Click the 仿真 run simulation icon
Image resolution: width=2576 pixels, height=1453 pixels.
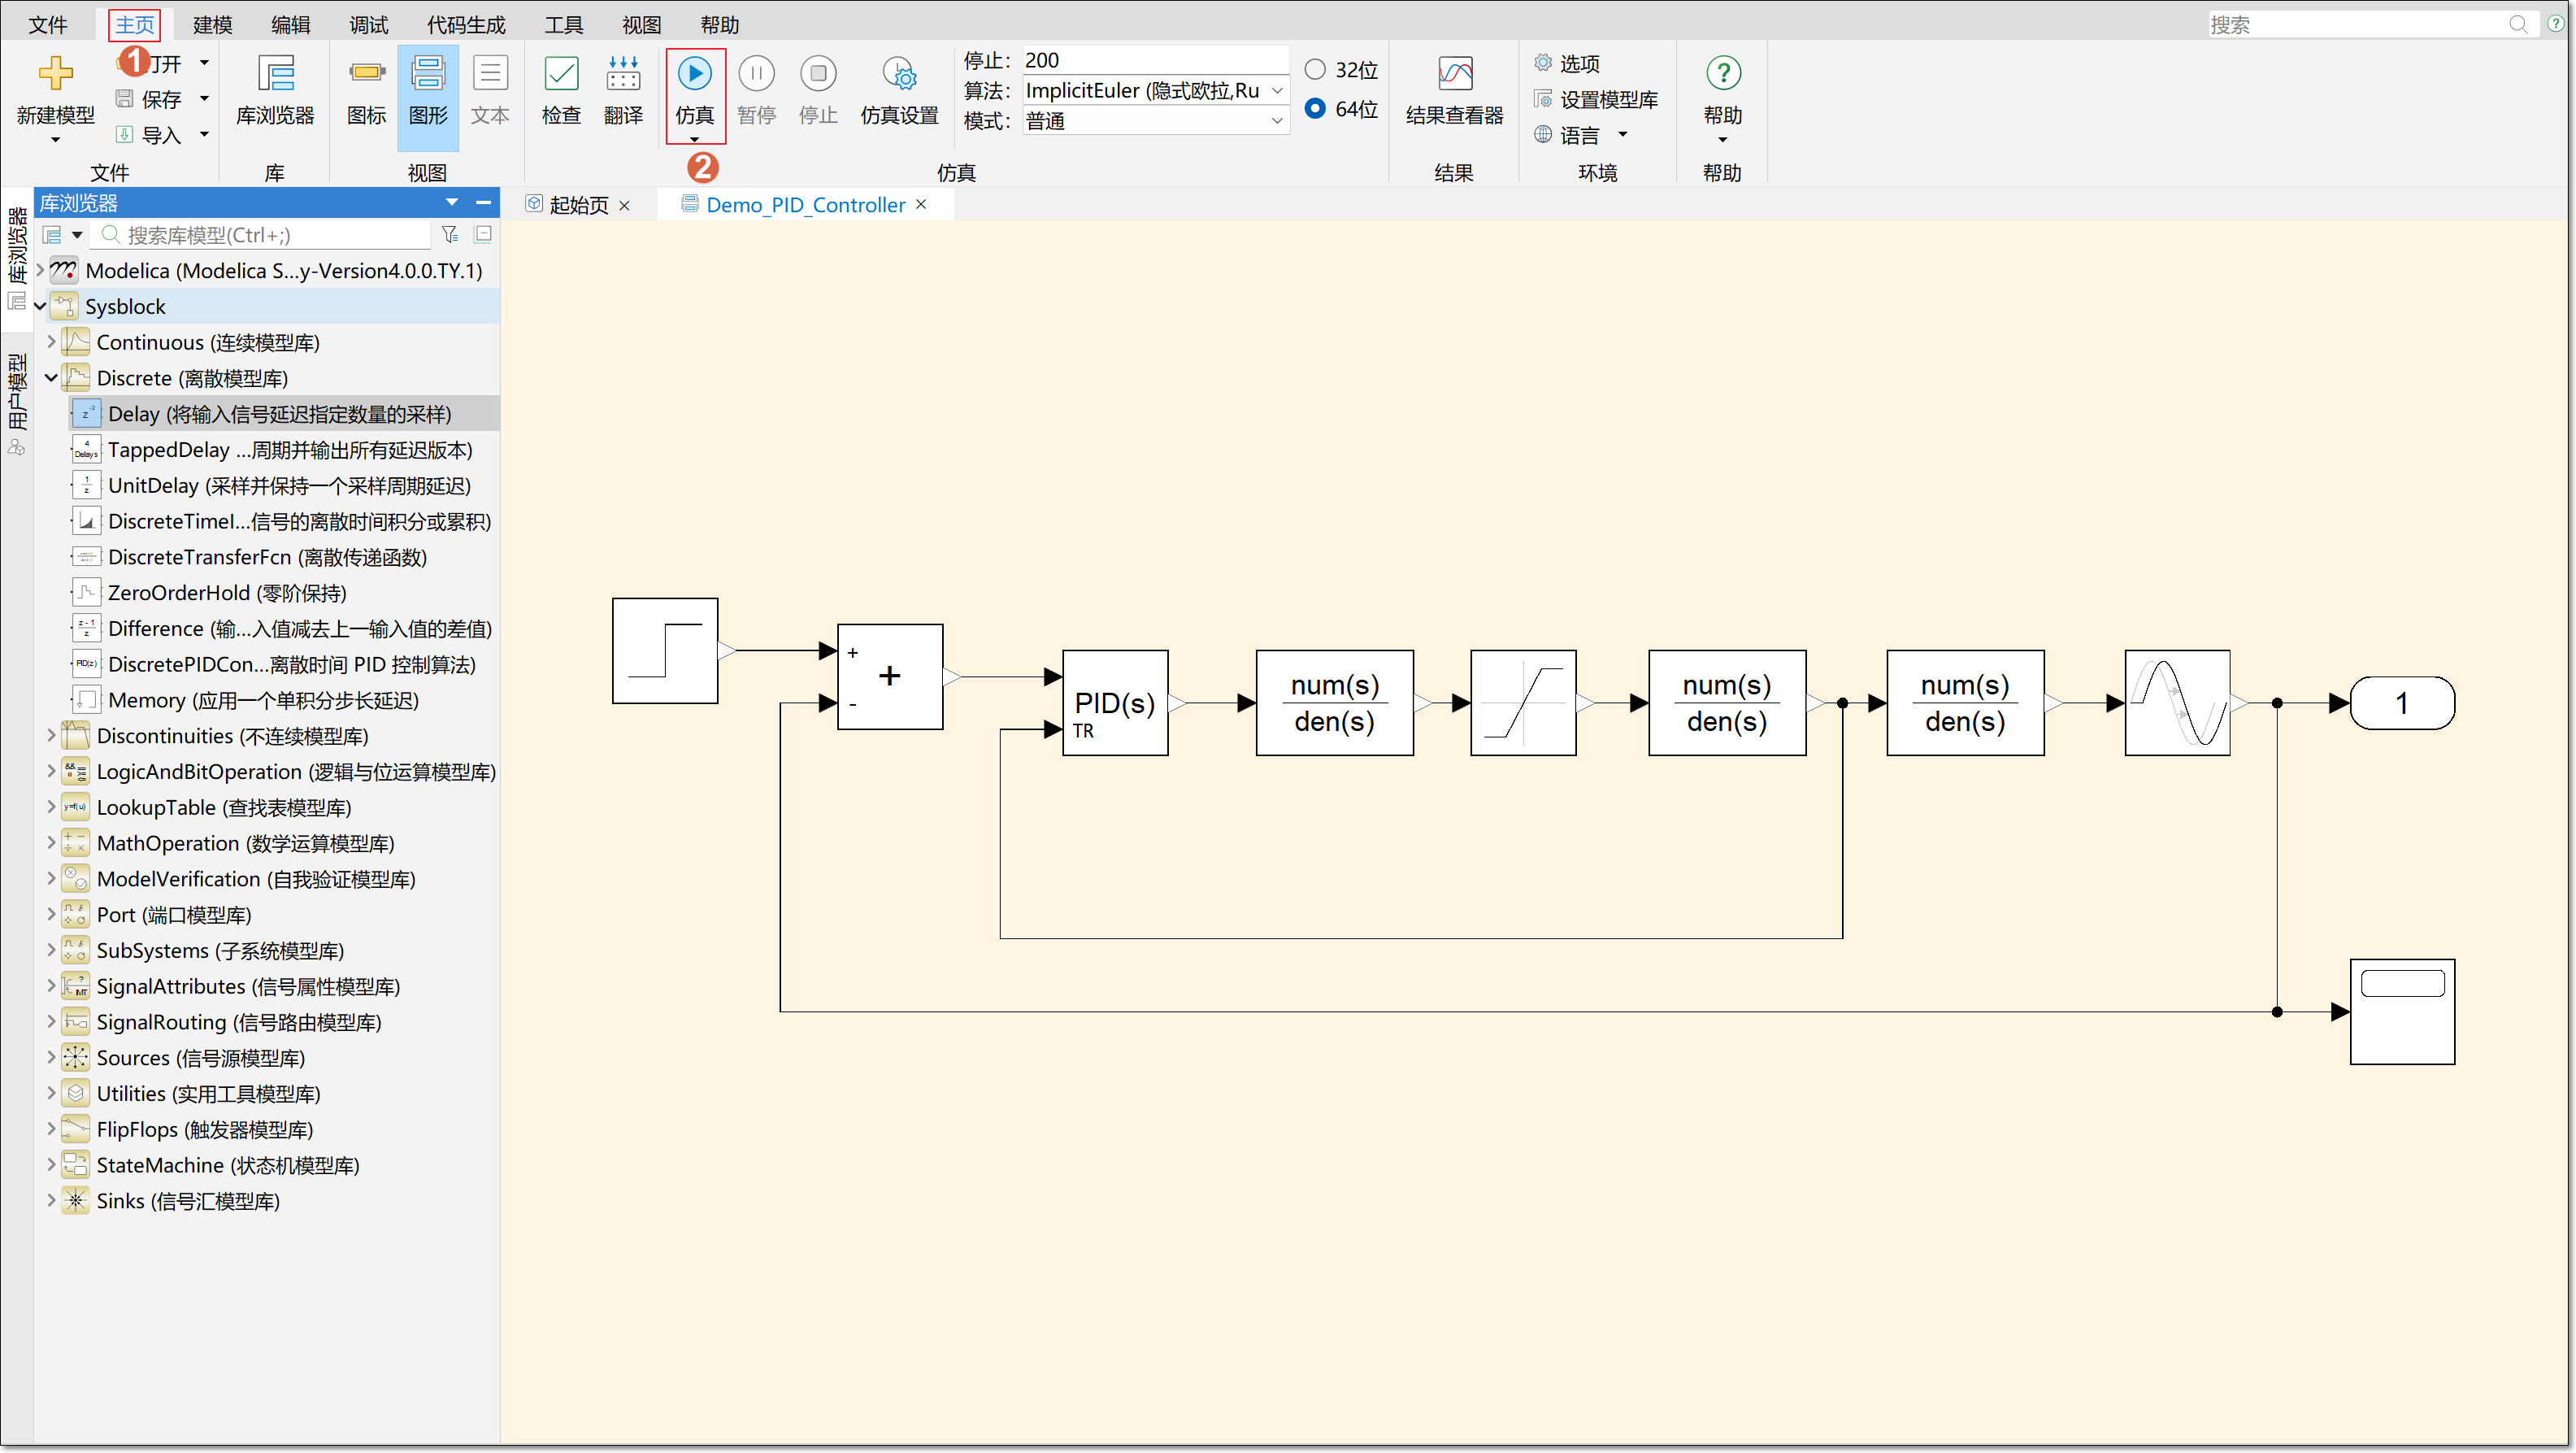(694, 75)
